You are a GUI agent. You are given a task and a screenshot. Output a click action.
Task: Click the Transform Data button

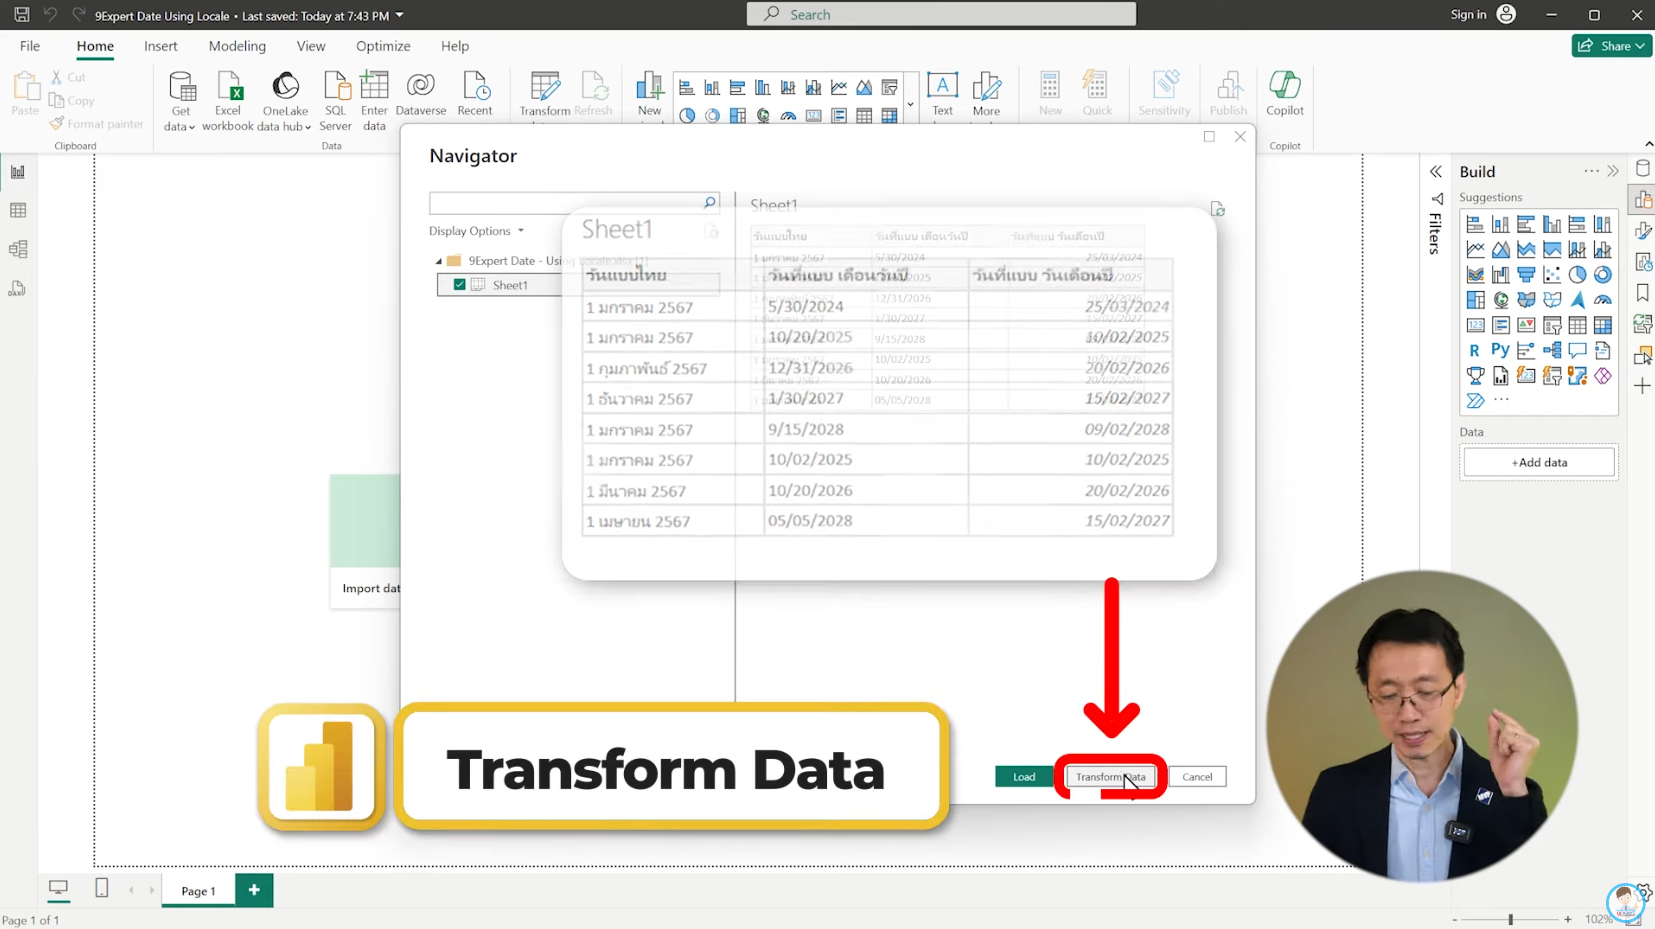pyautogui.click(x=1110, y=777)
